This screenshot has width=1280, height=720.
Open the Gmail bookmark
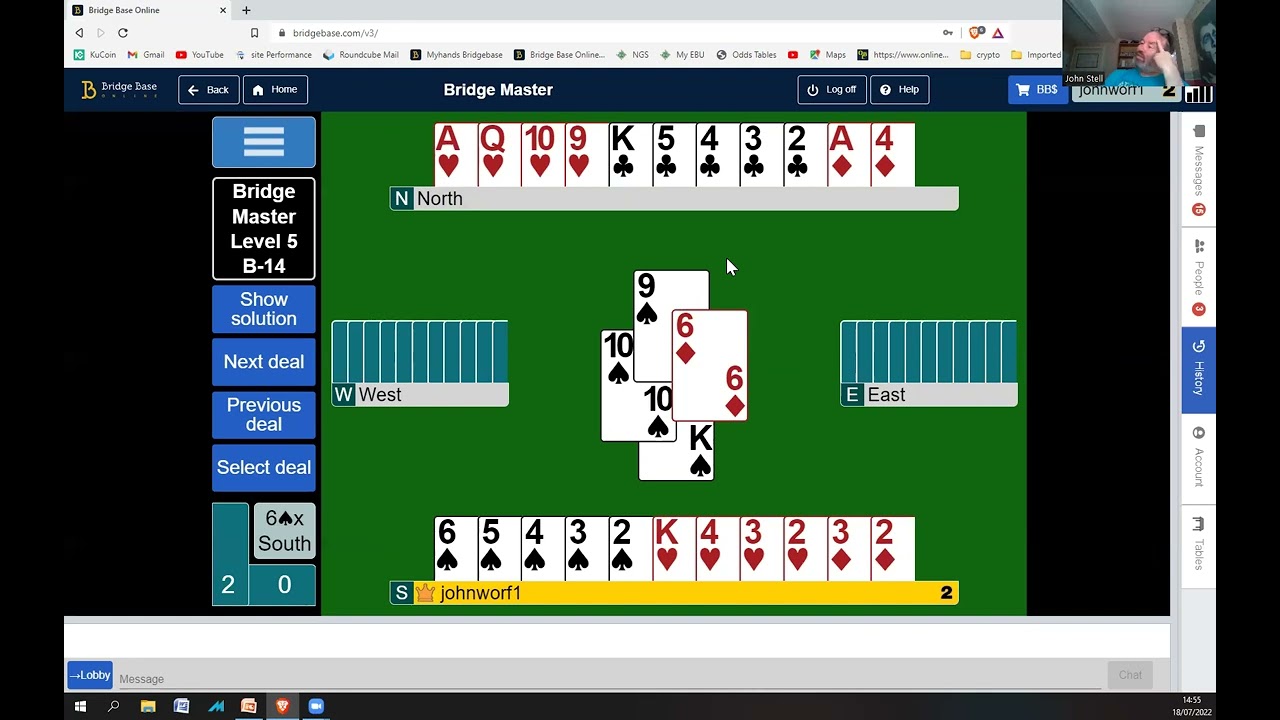pyautogui.click(x=146, y=55)
